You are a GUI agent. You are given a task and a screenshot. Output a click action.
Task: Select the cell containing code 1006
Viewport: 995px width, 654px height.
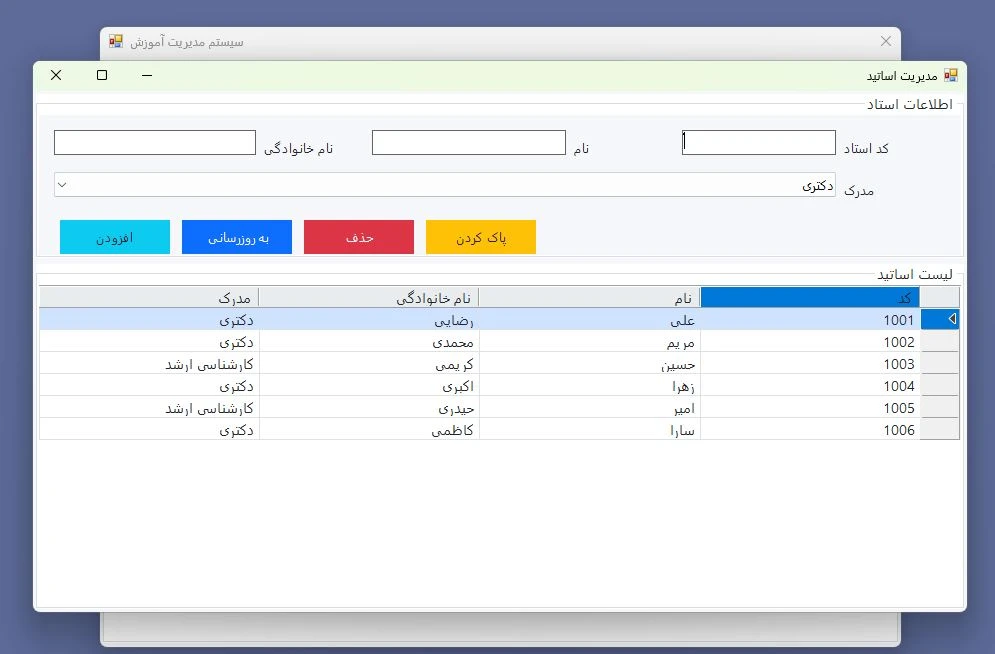(809, 430)
